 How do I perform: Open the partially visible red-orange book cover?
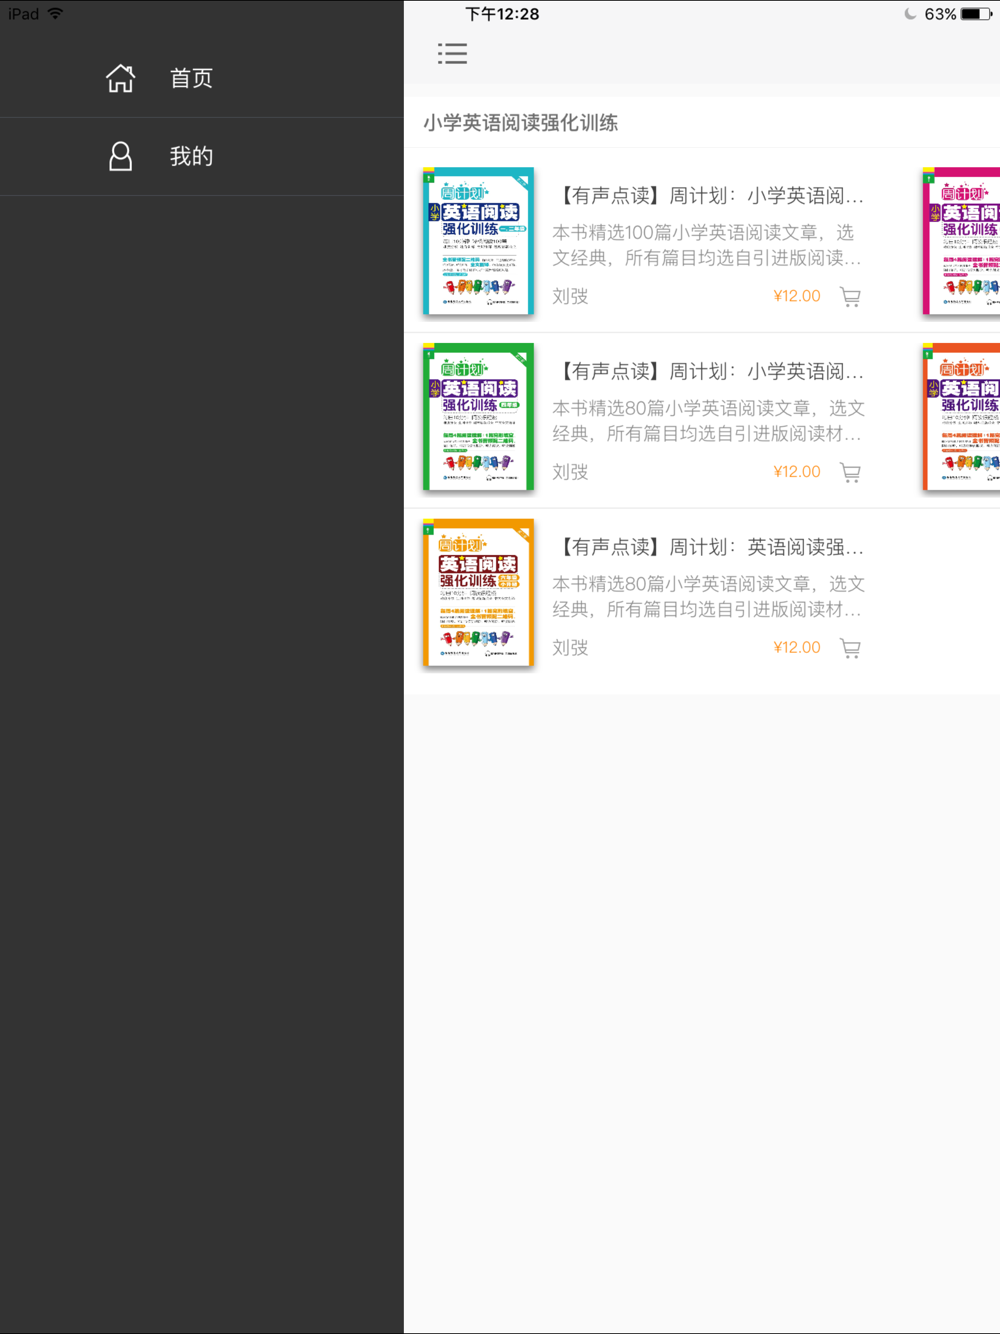[961, 417]
